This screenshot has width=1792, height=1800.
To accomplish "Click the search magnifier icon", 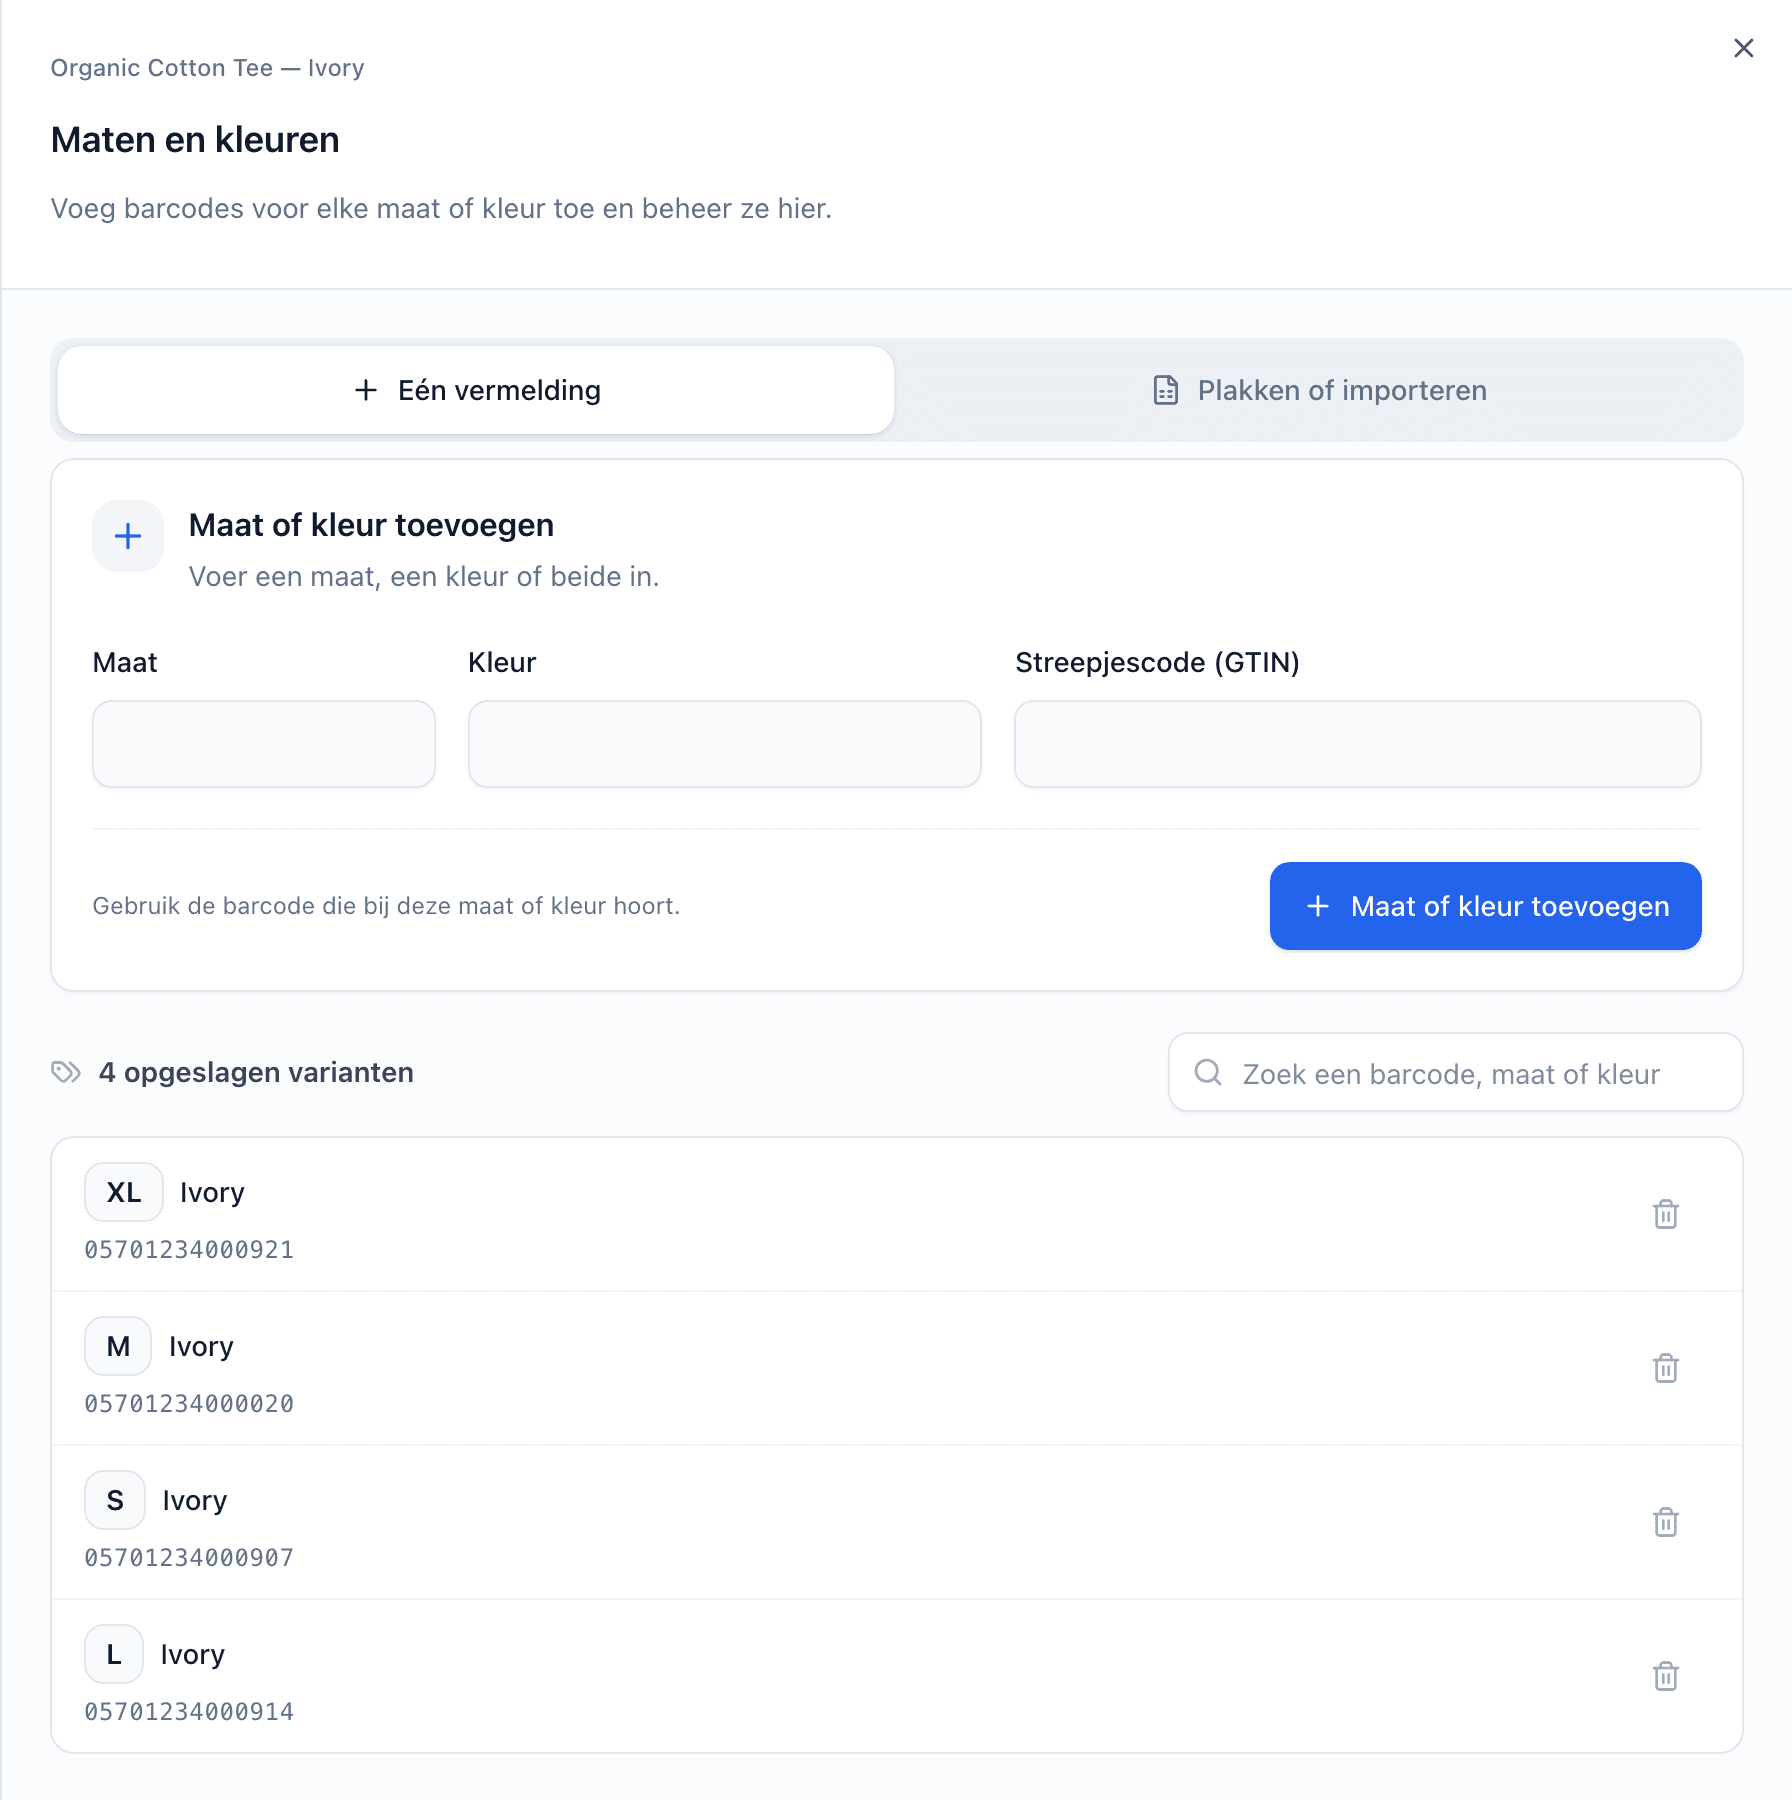I will (x=1208, y=1073).
